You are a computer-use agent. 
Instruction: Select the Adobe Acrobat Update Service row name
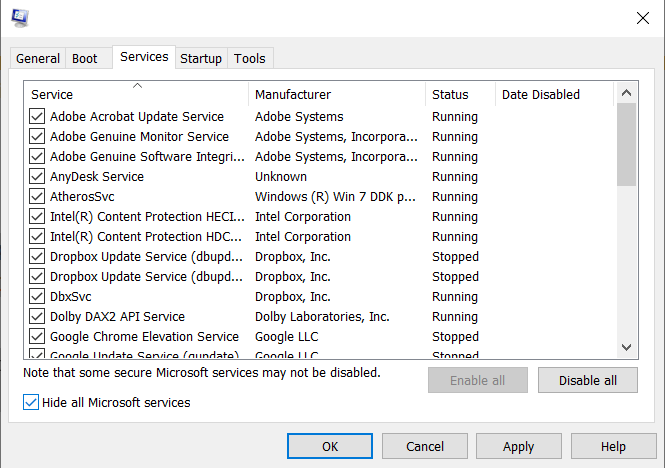[137, 117]
